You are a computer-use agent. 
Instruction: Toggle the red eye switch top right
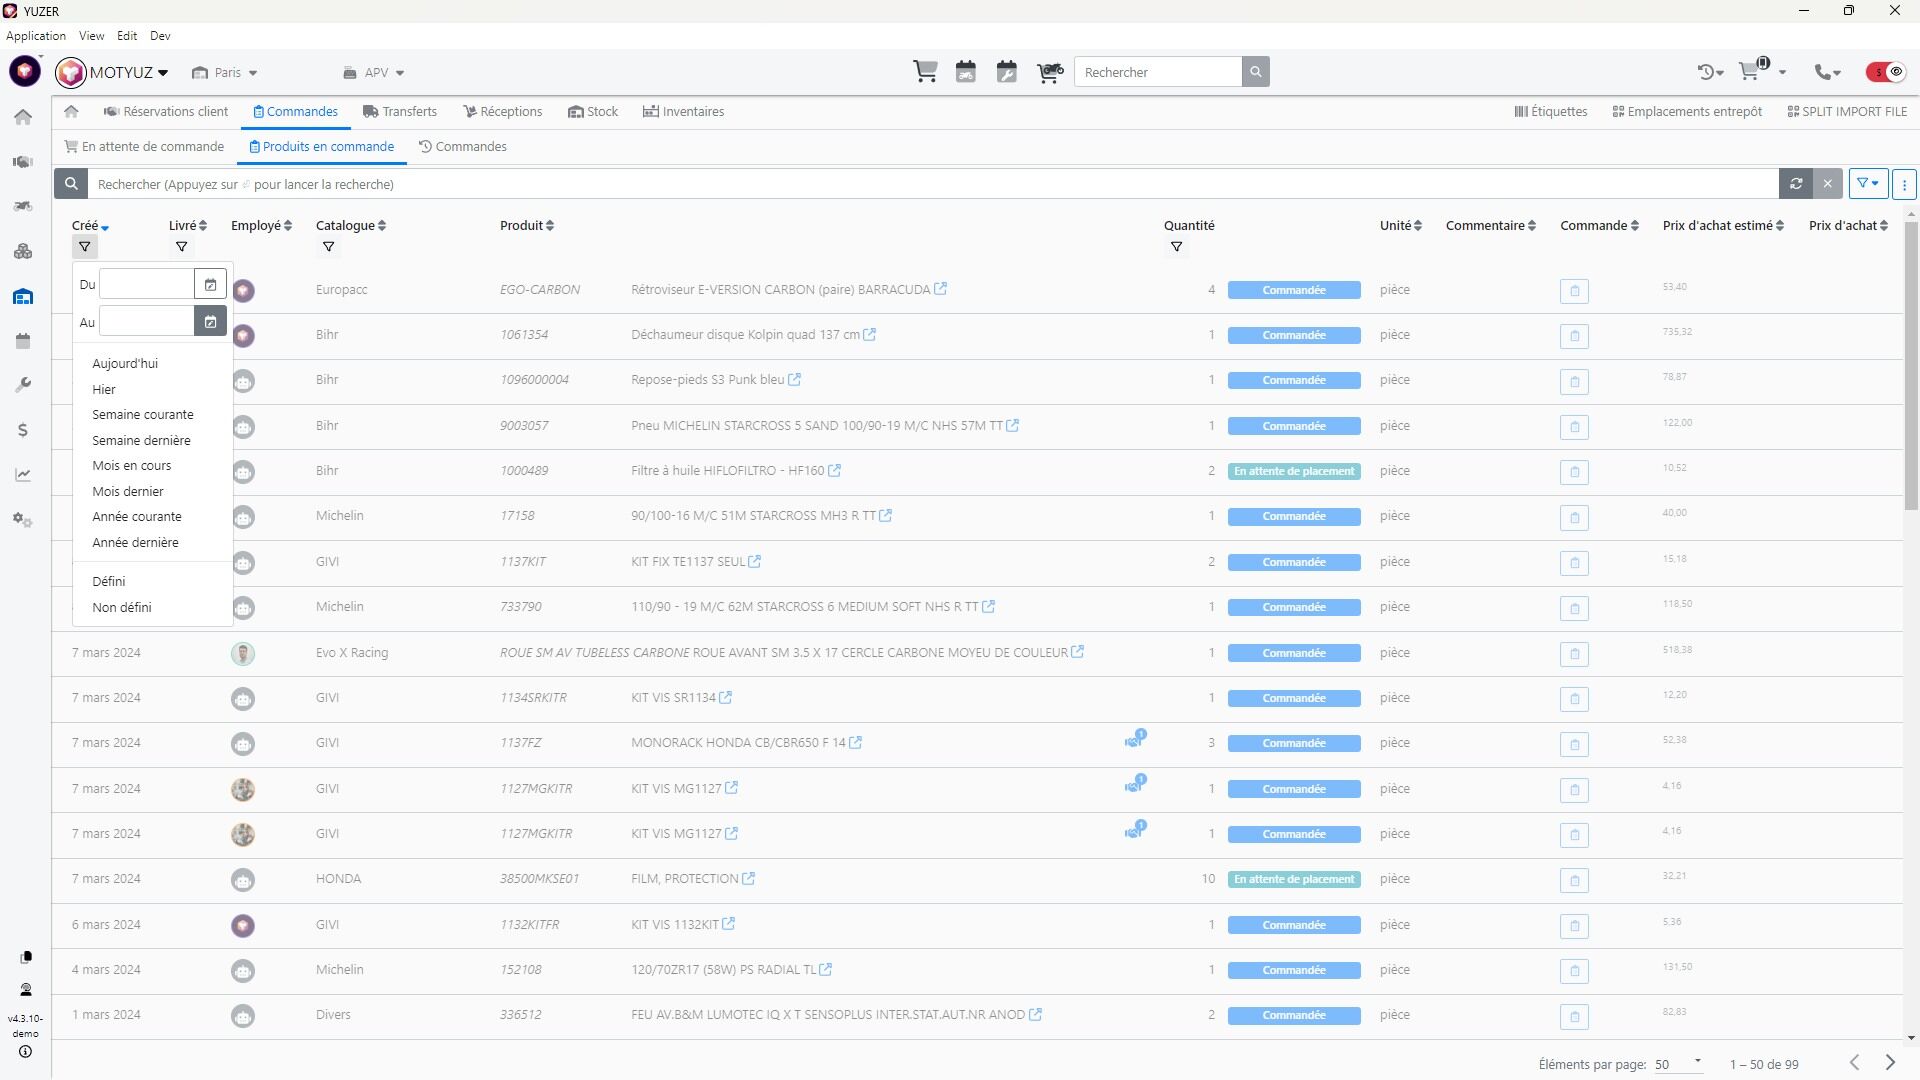pos(1886,72)
